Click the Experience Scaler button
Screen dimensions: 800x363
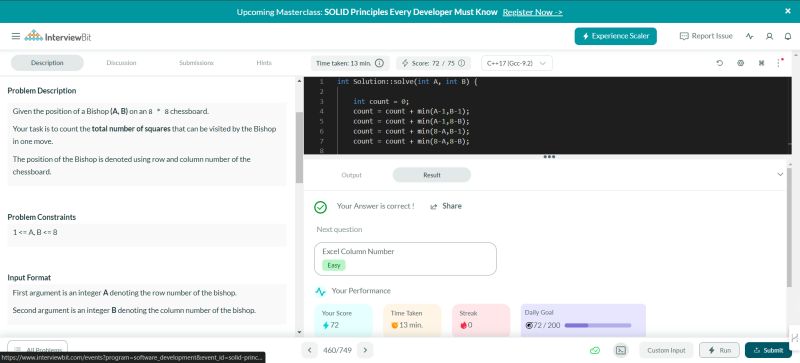coord(615,36)
